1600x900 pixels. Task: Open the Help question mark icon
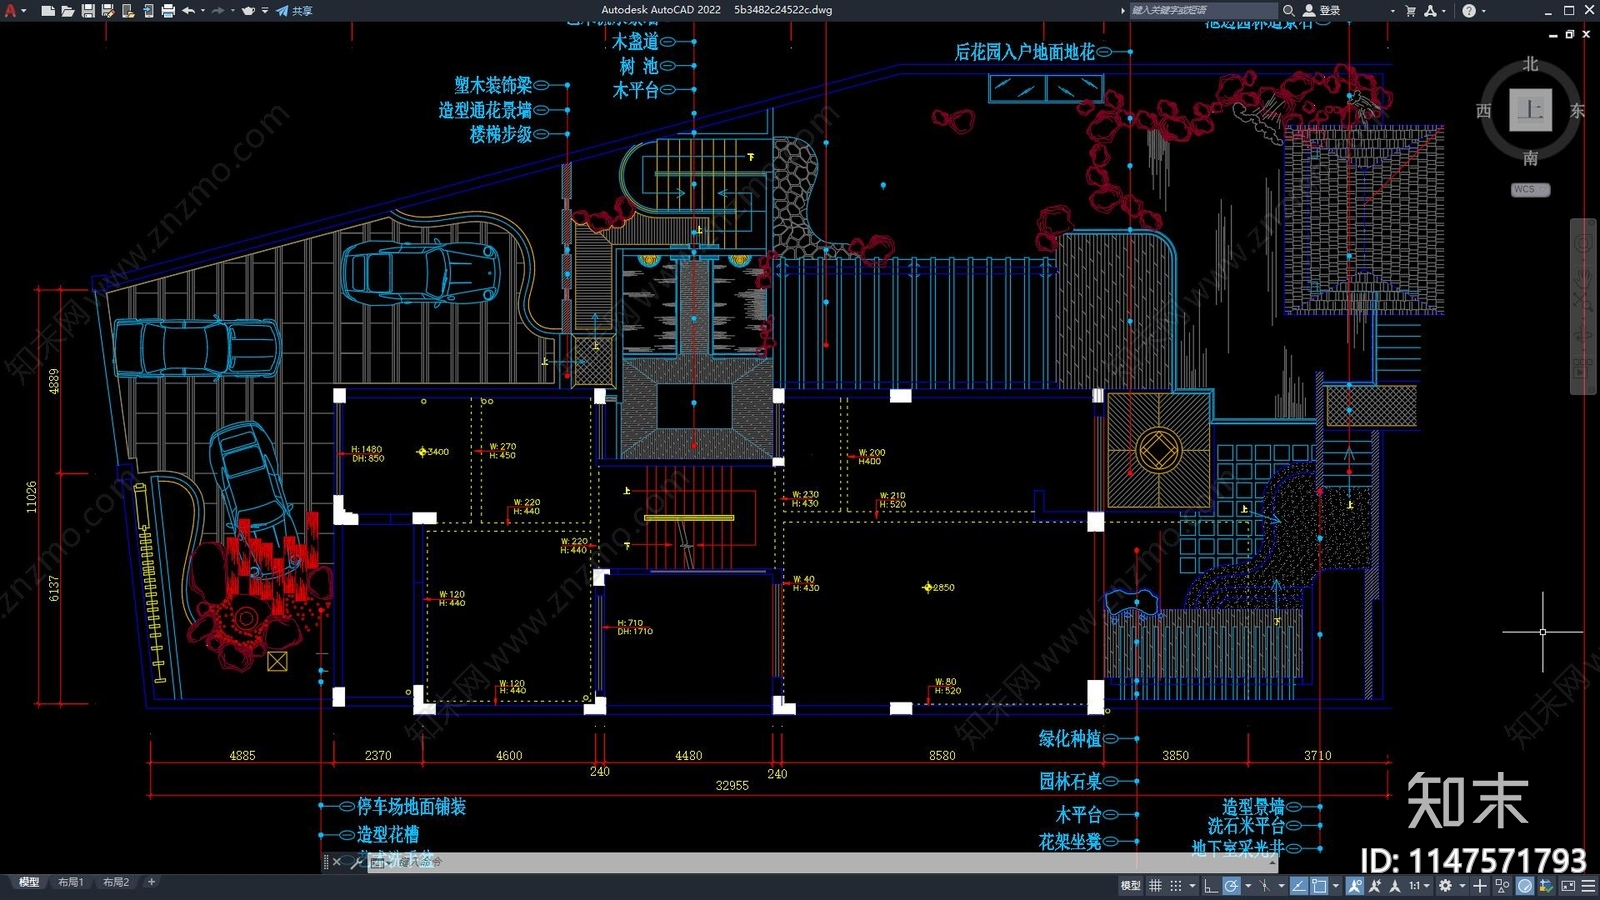[x=1469, y=10]
